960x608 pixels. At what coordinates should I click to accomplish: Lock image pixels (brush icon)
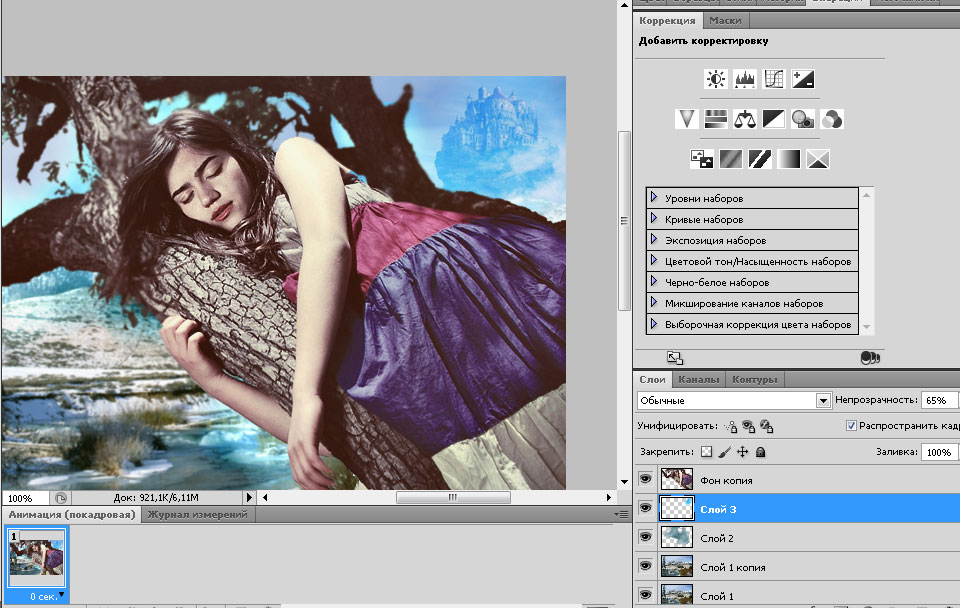coord(724,452)
